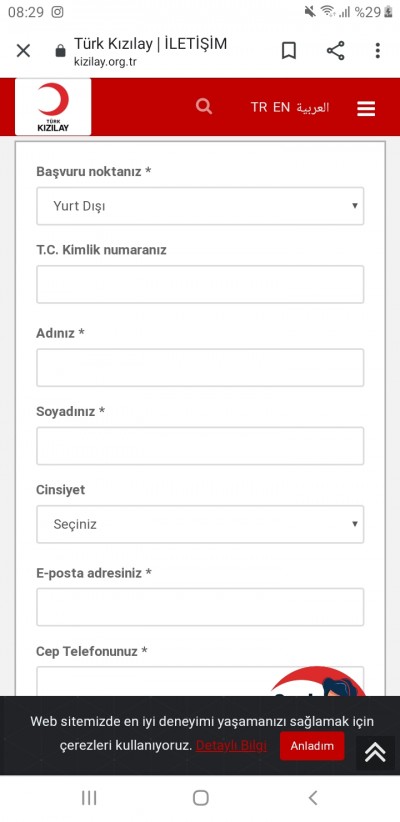
Task: Accept cookies with Anladım button
Action: 312,746
